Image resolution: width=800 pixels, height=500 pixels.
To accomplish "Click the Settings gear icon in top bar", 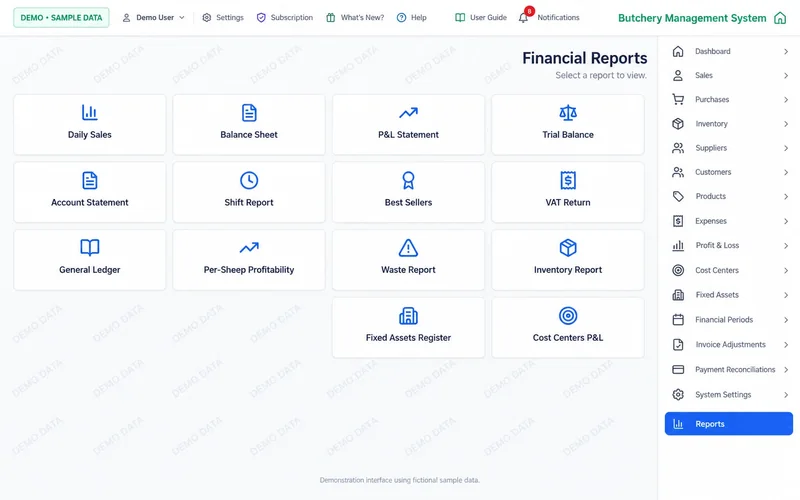I will coord(207,17).
